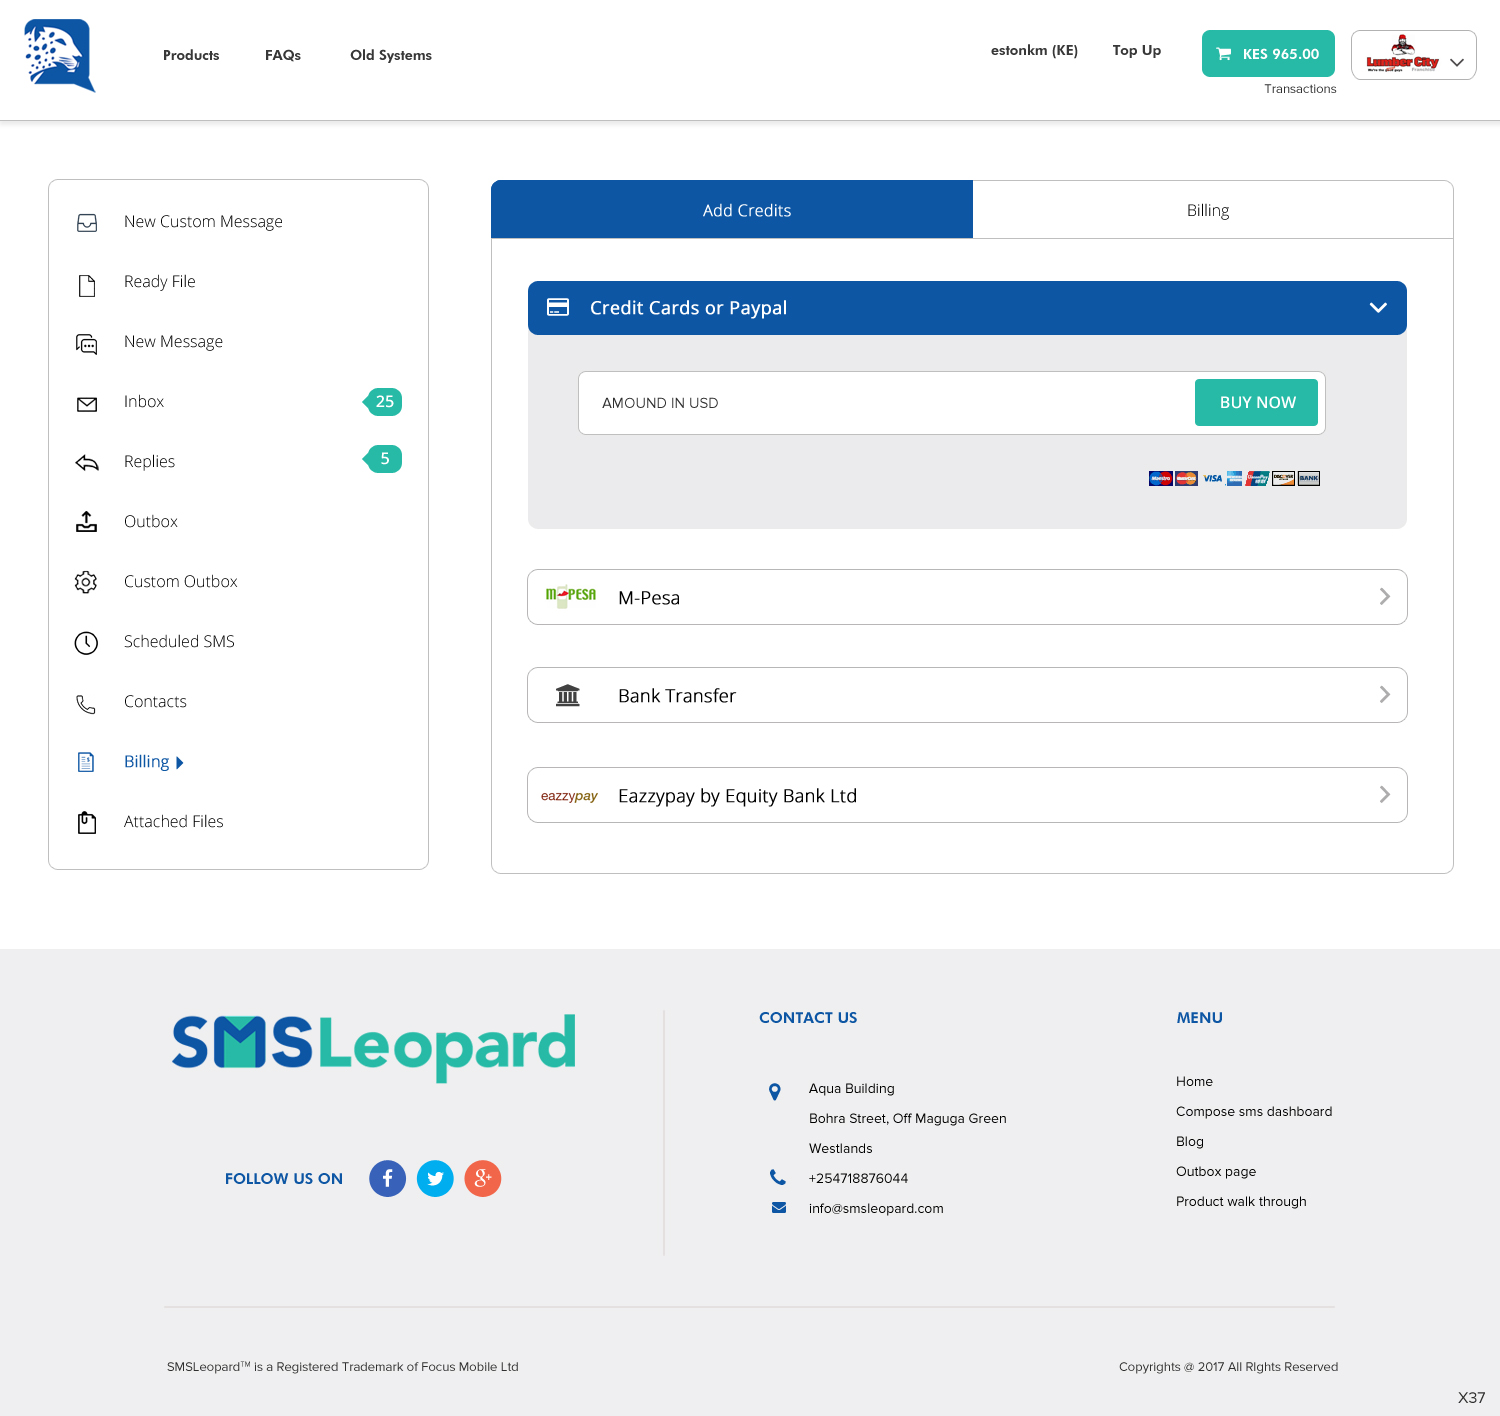
Task: Click the M-Pesa logo icon
Action: pos(571,596)
